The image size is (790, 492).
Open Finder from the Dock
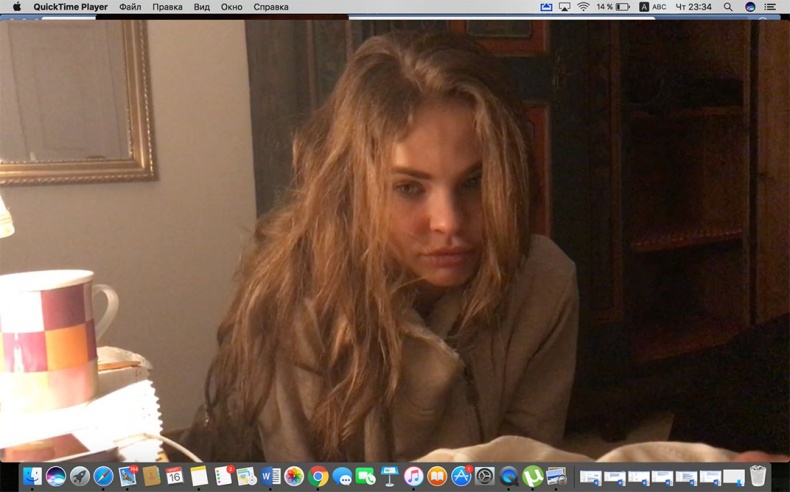(x=32, y=477)
